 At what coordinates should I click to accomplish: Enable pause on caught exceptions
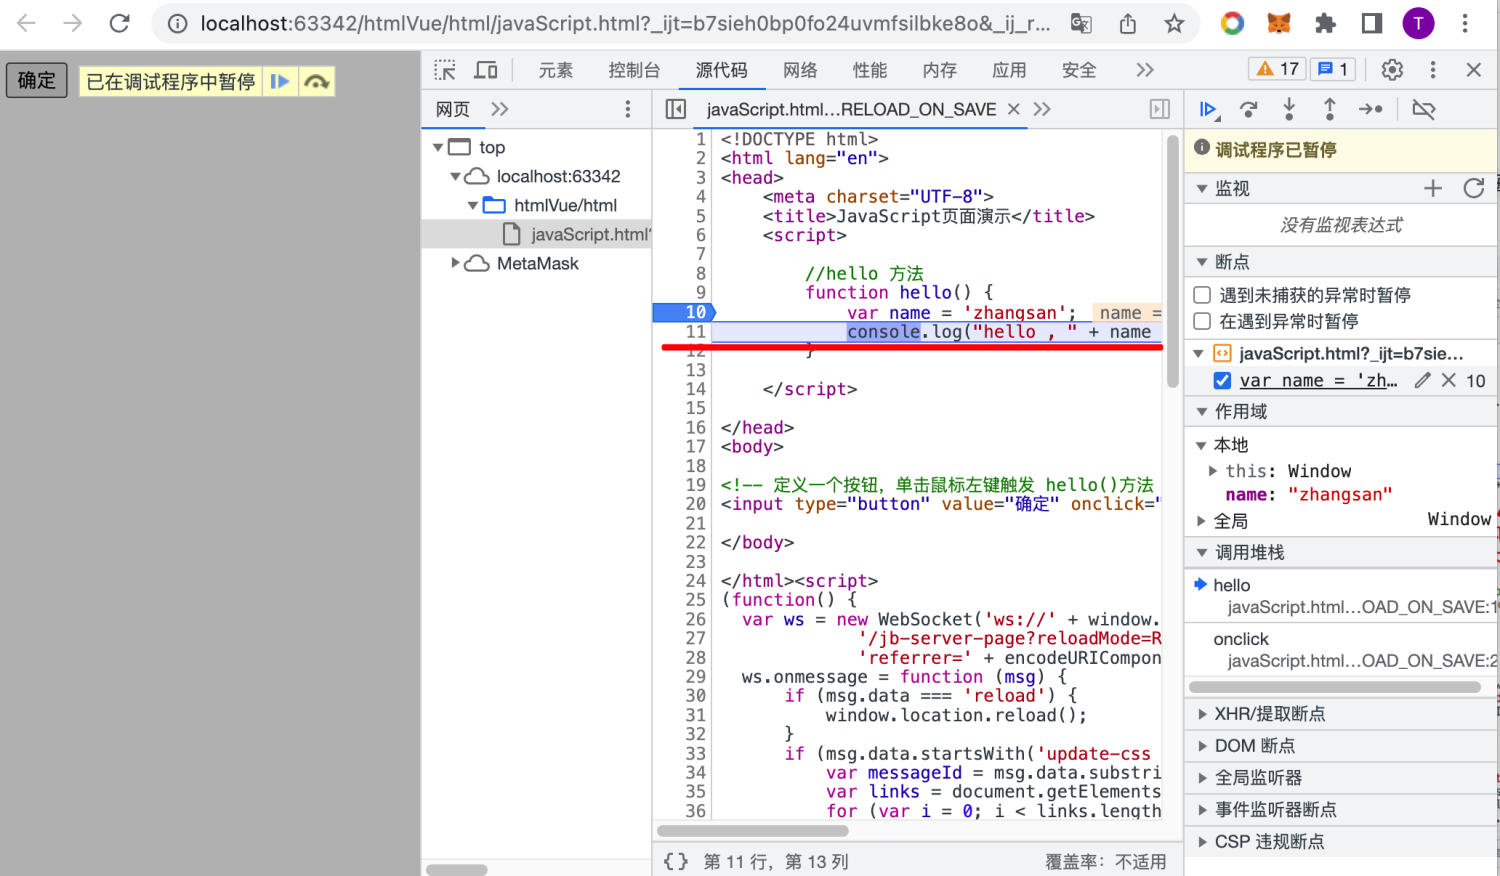pos(1202,321)
